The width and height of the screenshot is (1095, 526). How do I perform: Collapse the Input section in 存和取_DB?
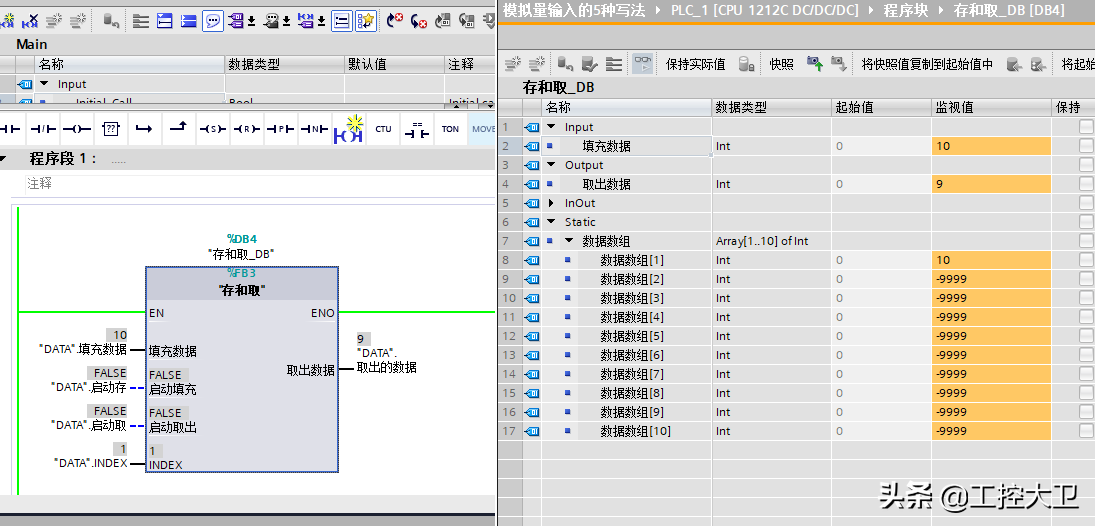(551, 127)
